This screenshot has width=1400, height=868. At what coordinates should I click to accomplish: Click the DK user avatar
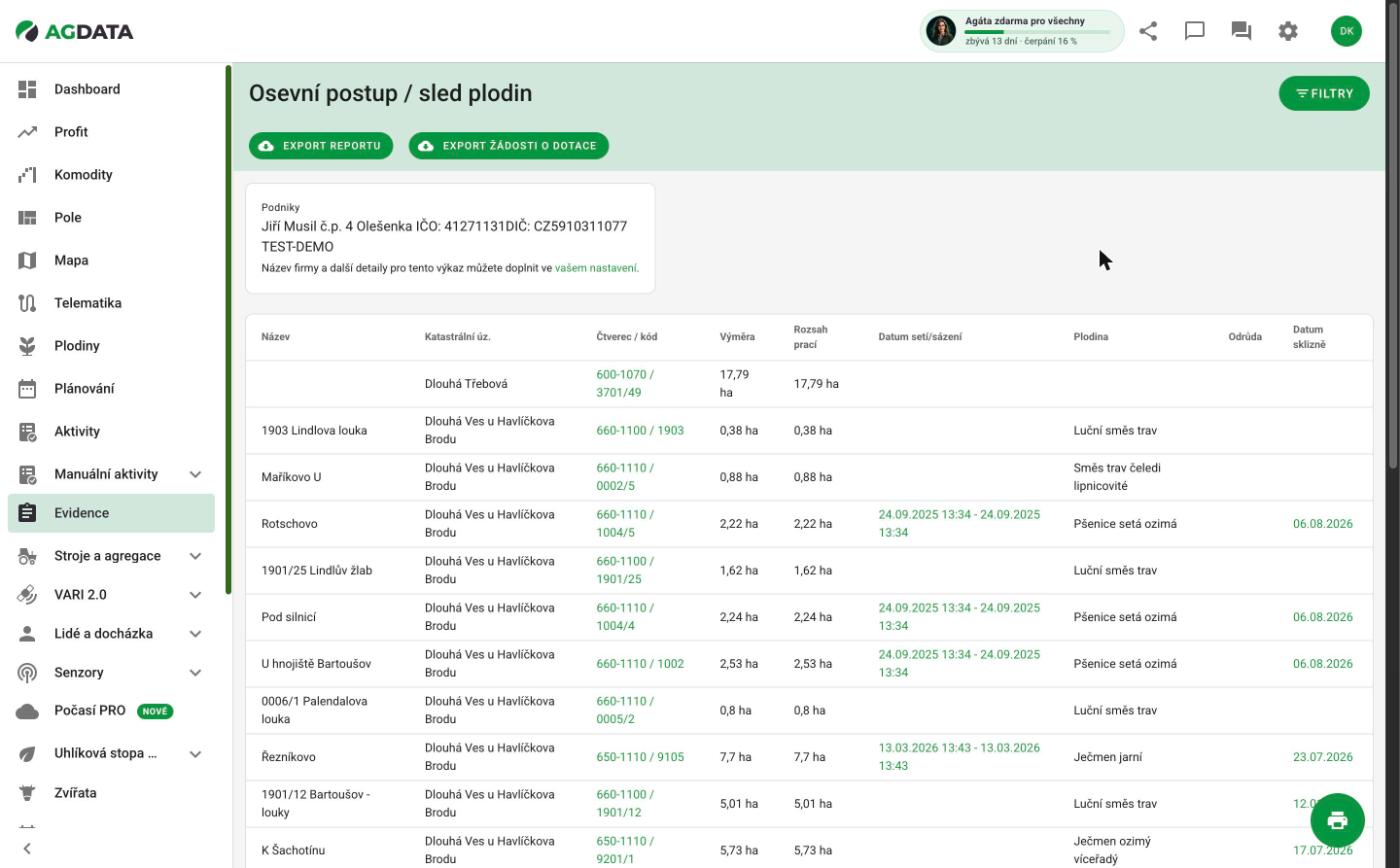(1346, 31)
